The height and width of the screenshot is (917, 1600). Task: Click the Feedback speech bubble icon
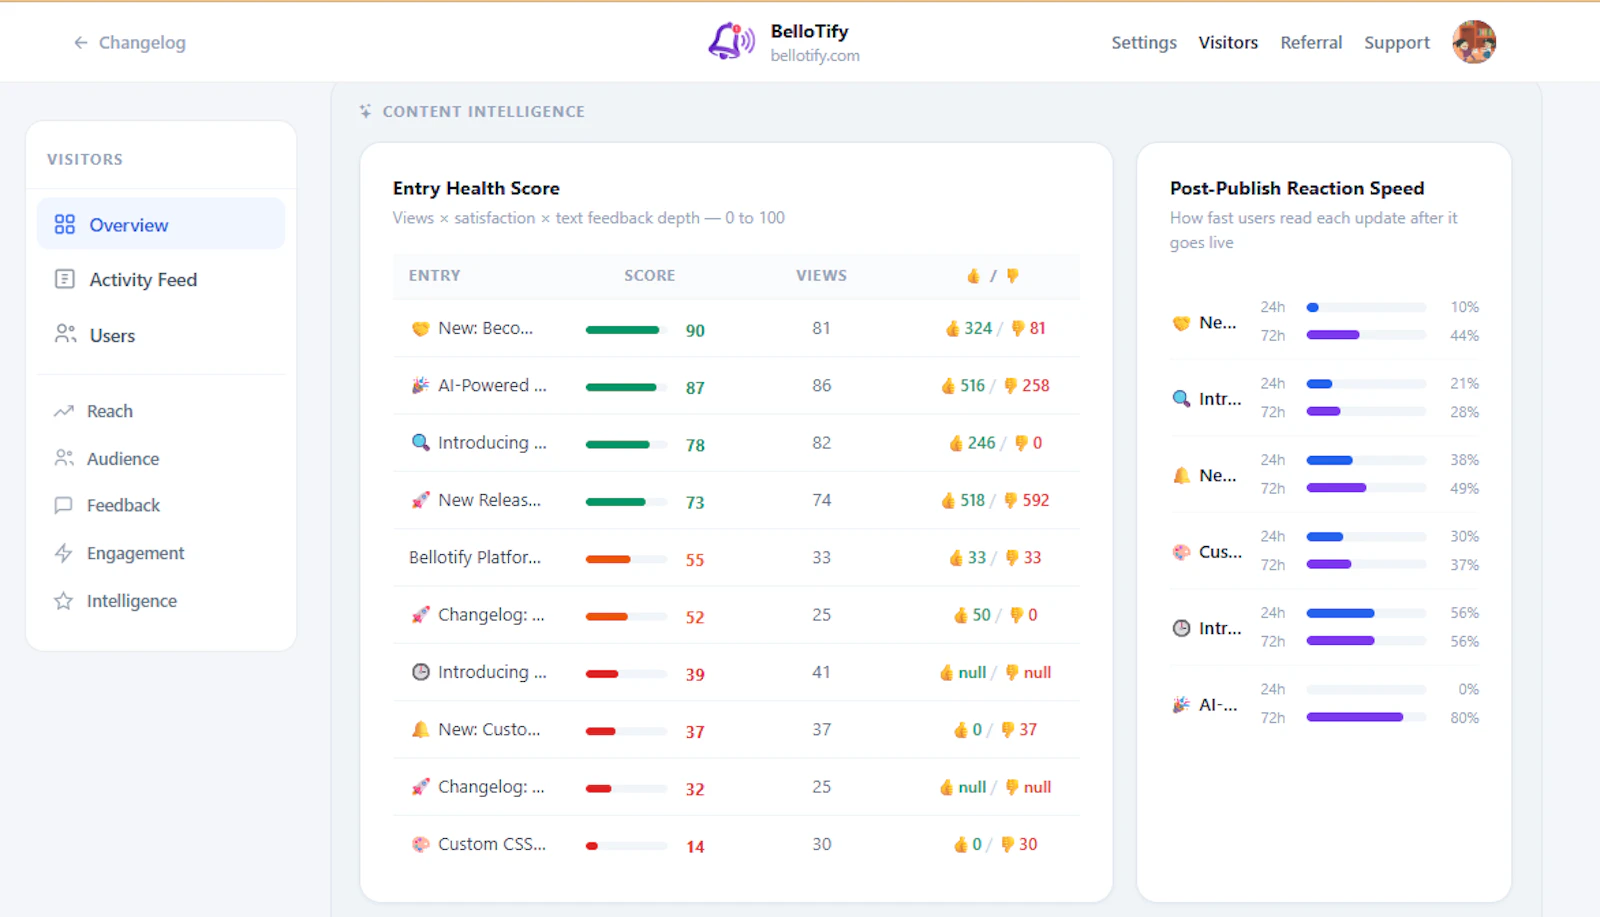64,506
